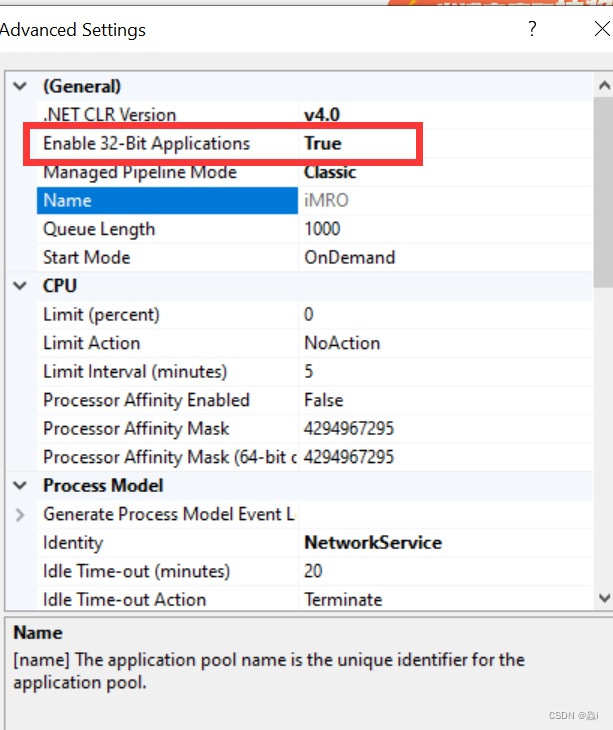This screenshot has height=730, width=613.
Task: Select the .NET CLR Version property
Action: (x=110, y=115)
